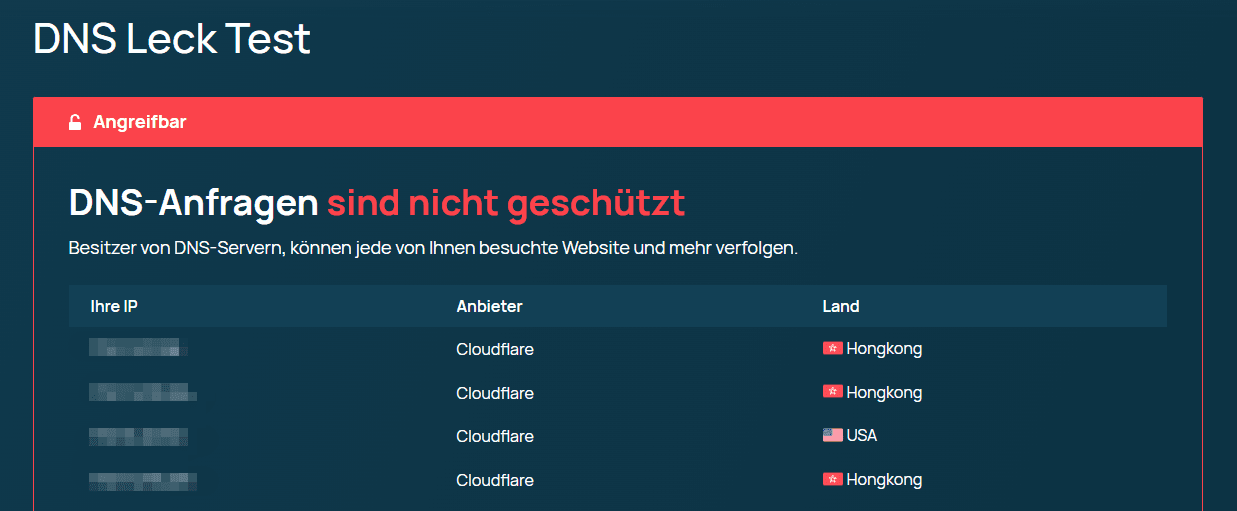
Task: Click the red 'sind nicht geschützt' text
Action: (x=506, y=203)
